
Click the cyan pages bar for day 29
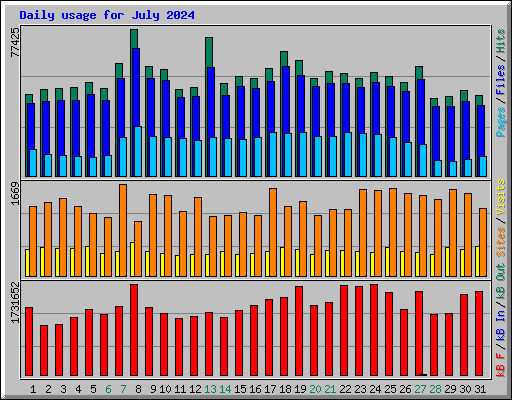pos(453,169)
